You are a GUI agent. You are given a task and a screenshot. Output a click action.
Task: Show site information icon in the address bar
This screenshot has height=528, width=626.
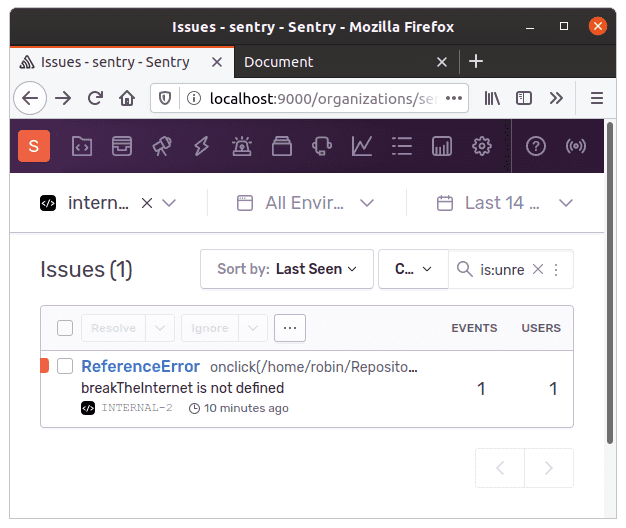tap(194, 98)
